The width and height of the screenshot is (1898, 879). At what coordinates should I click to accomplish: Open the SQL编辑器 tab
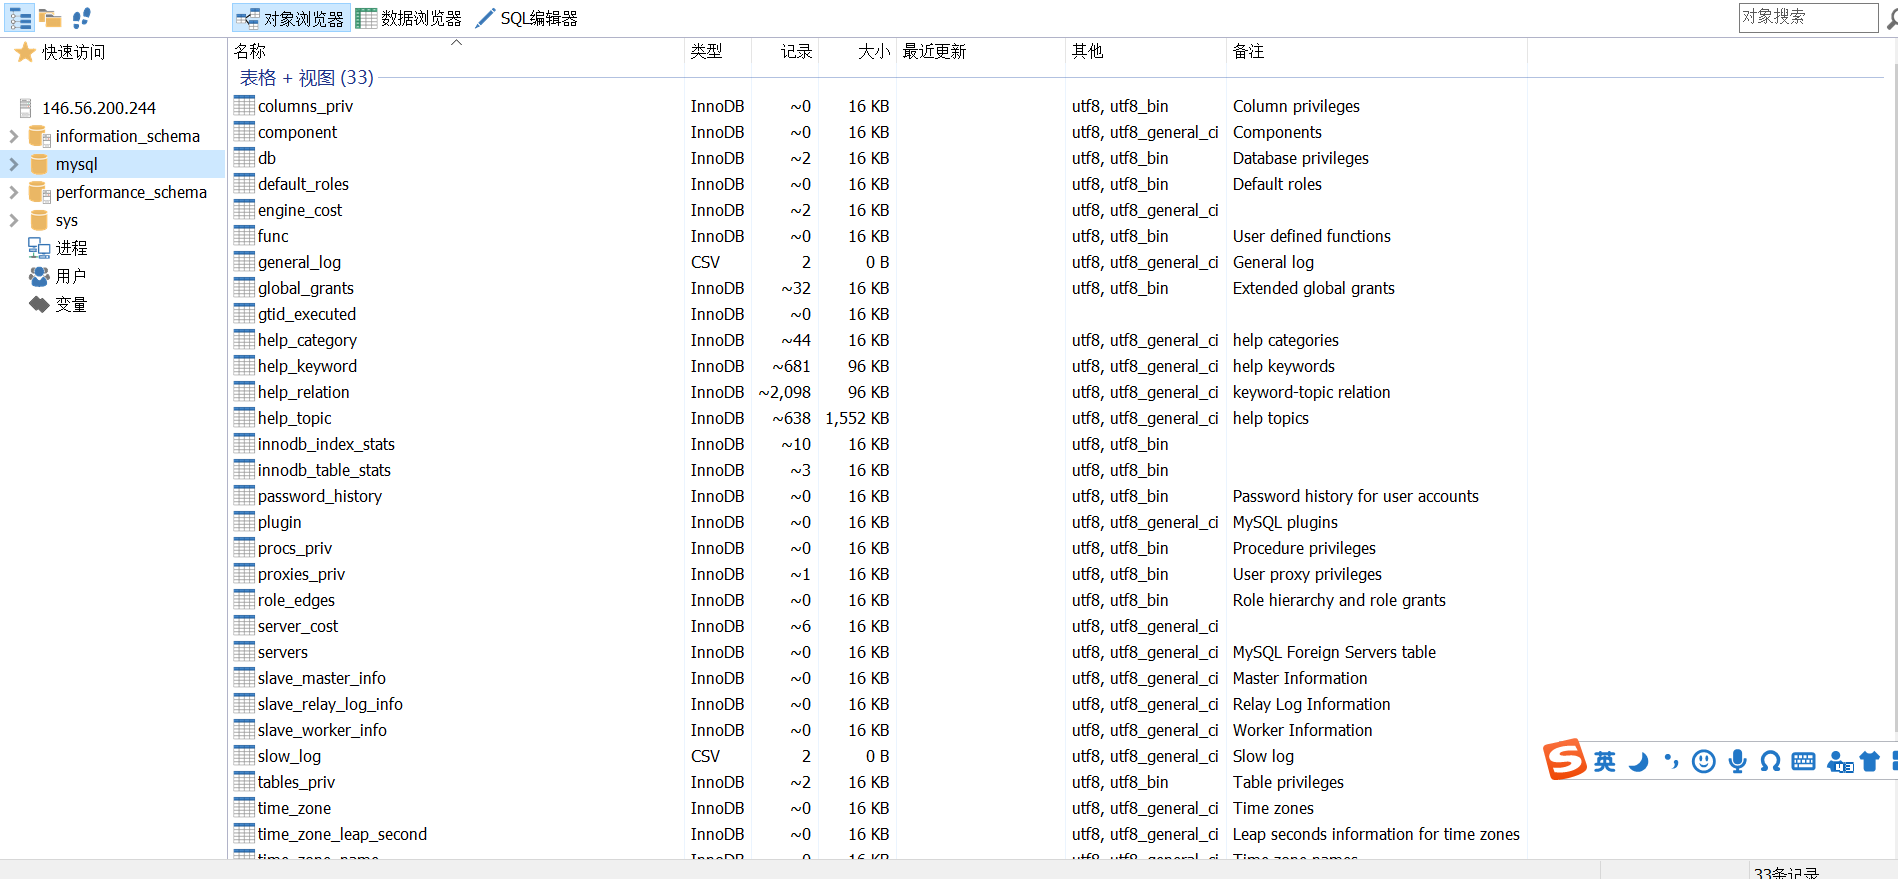(x=527, y=18)
